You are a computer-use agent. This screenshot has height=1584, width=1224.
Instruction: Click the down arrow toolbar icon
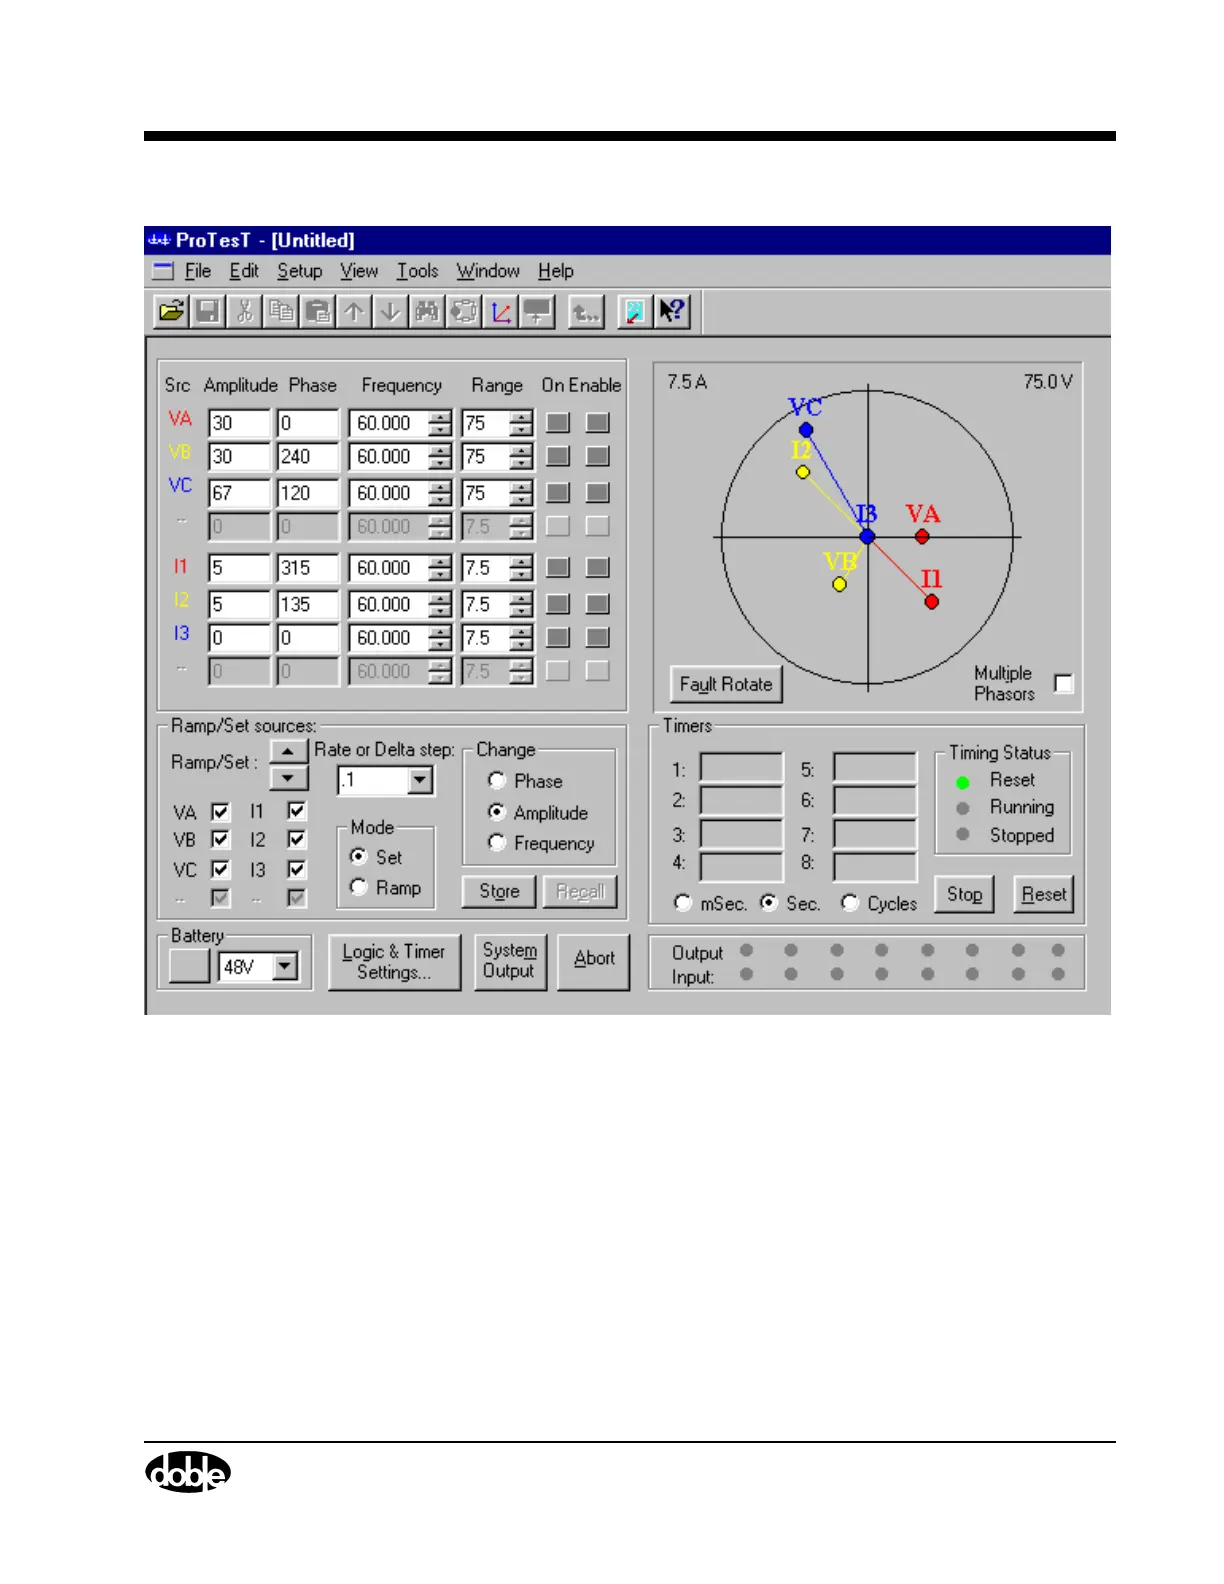(390, 311)
